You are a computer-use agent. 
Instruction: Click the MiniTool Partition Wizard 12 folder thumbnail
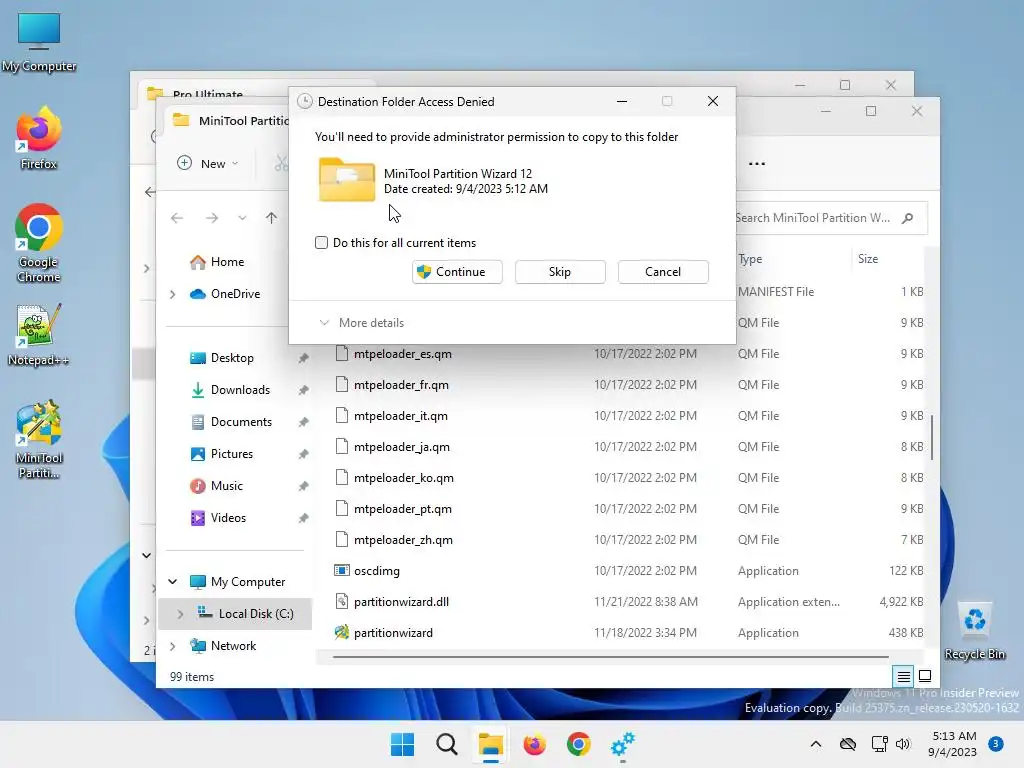[347, 180]
